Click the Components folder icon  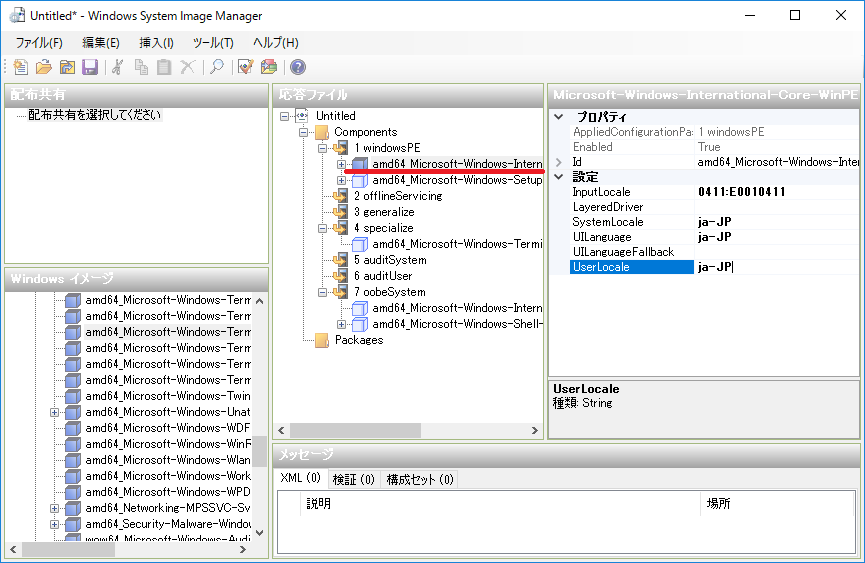point(322,132)
